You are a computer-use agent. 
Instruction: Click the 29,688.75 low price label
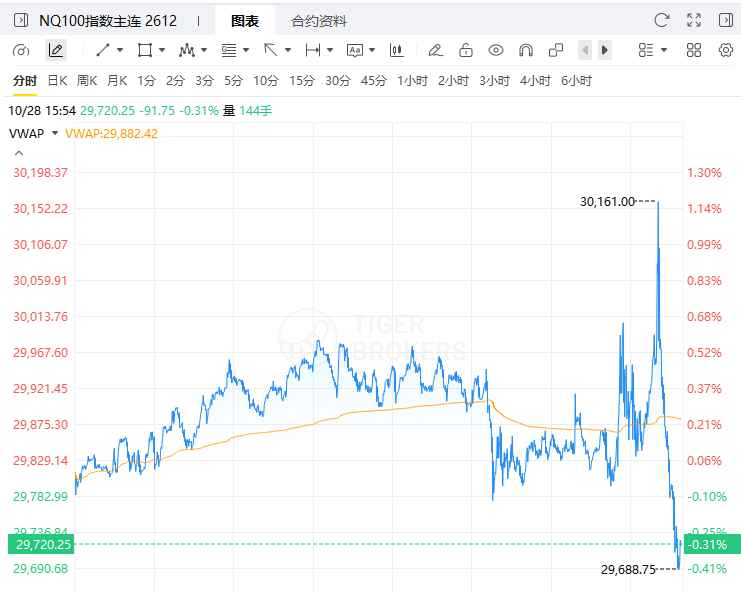point(628,570)
